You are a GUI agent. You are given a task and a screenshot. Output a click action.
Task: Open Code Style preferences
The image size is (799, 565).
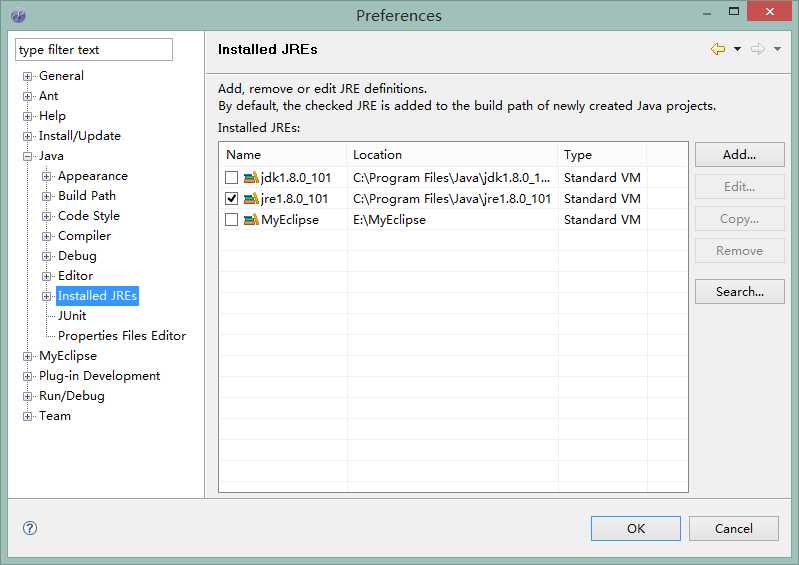point(89,216)
